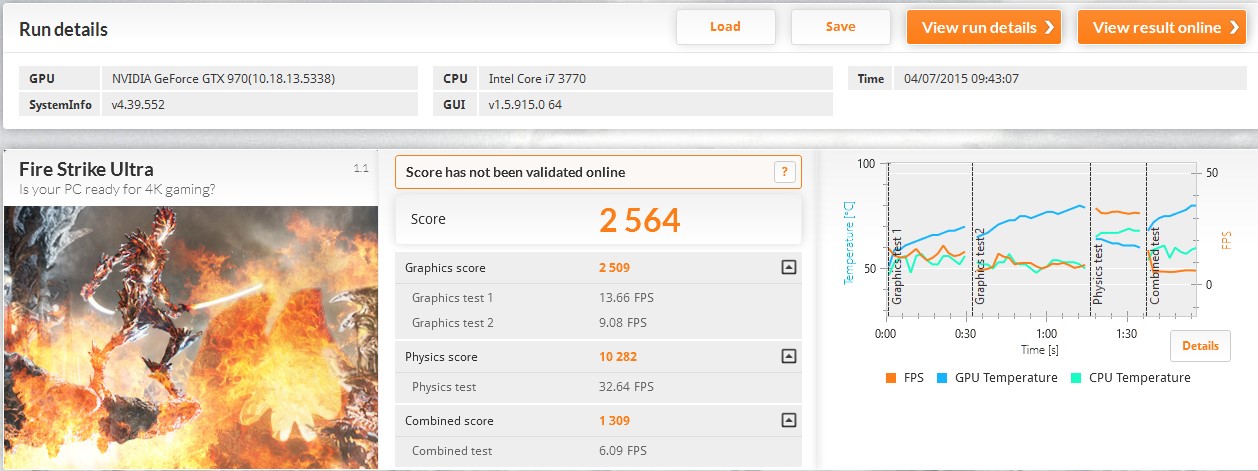Click the Load button
This screenshot has height=471, width=1258.
(725, 27)
